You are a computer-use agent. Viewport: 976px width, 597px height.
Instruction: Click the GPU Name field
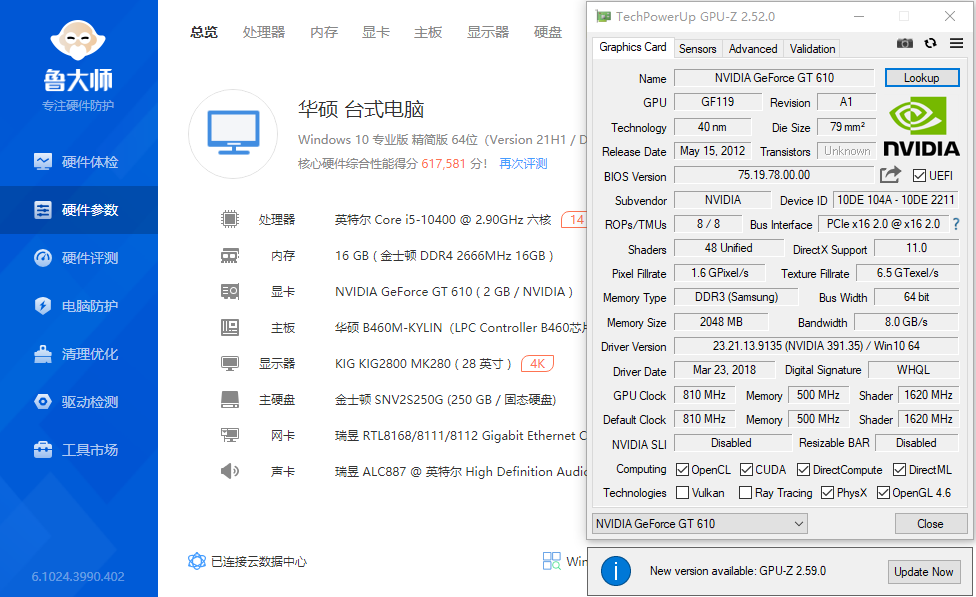[x=774, y=78]
